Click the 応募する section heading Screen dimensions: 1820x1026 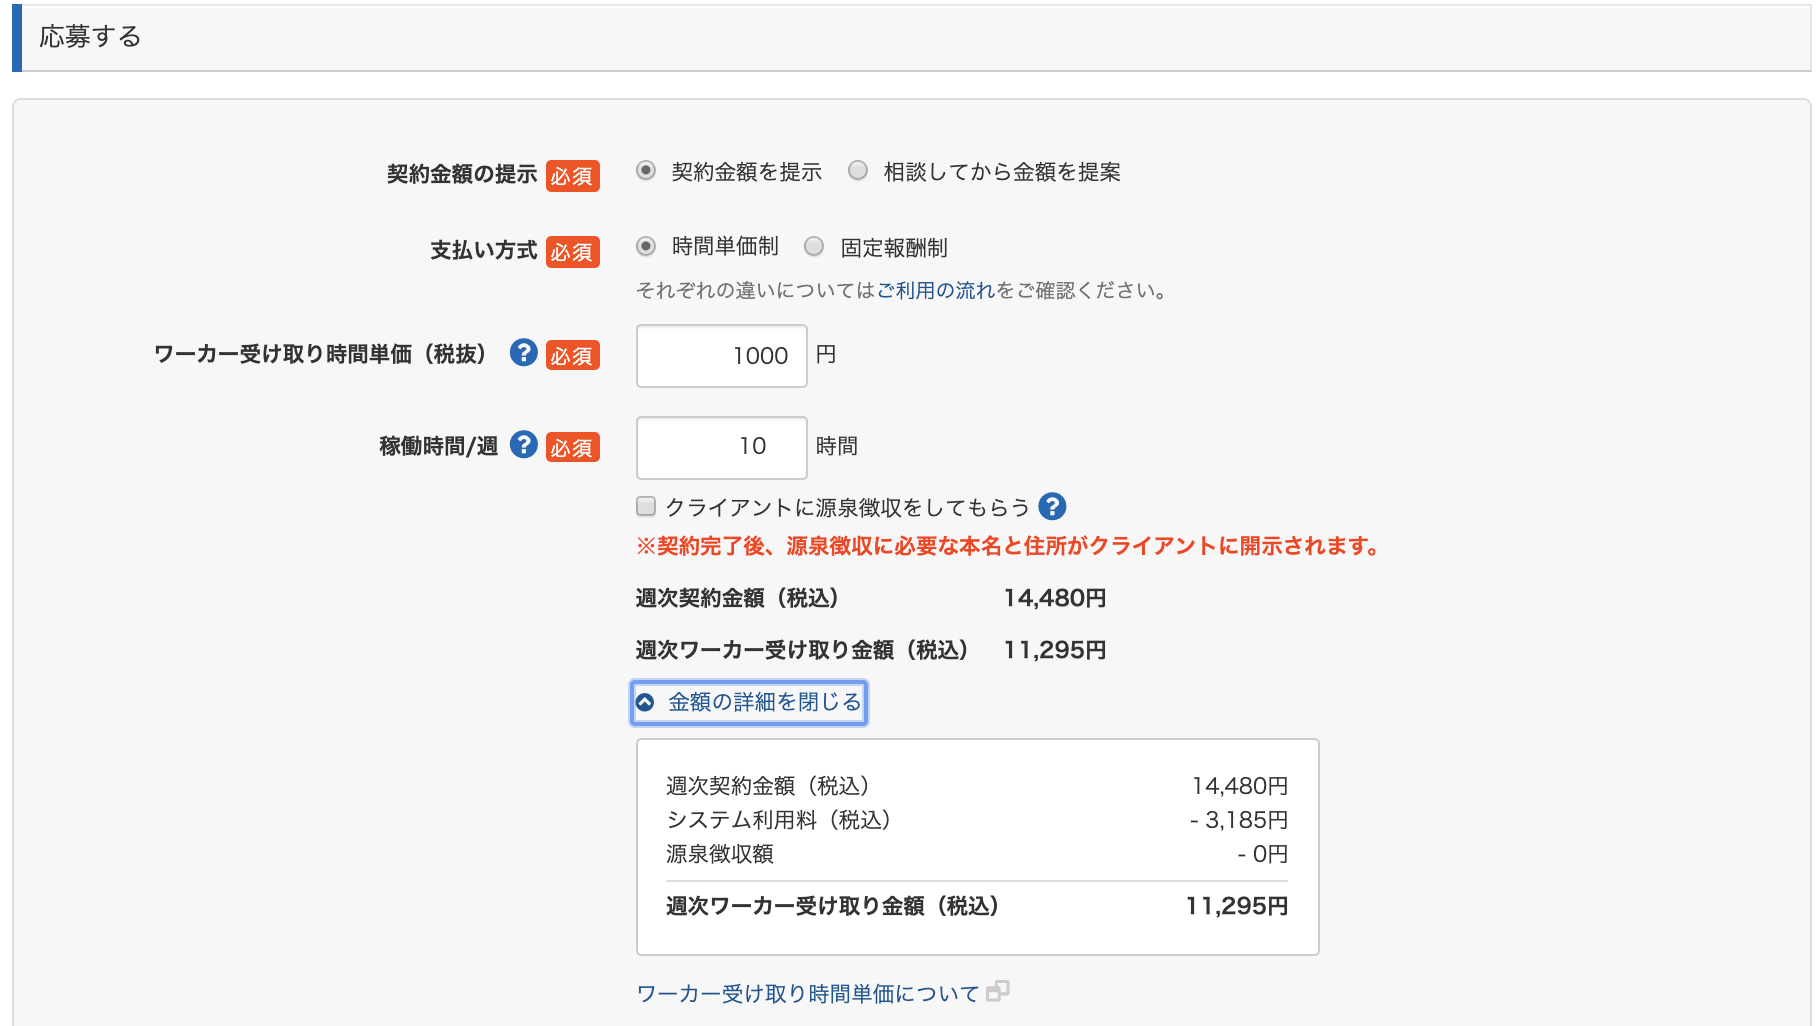(90, 37)
